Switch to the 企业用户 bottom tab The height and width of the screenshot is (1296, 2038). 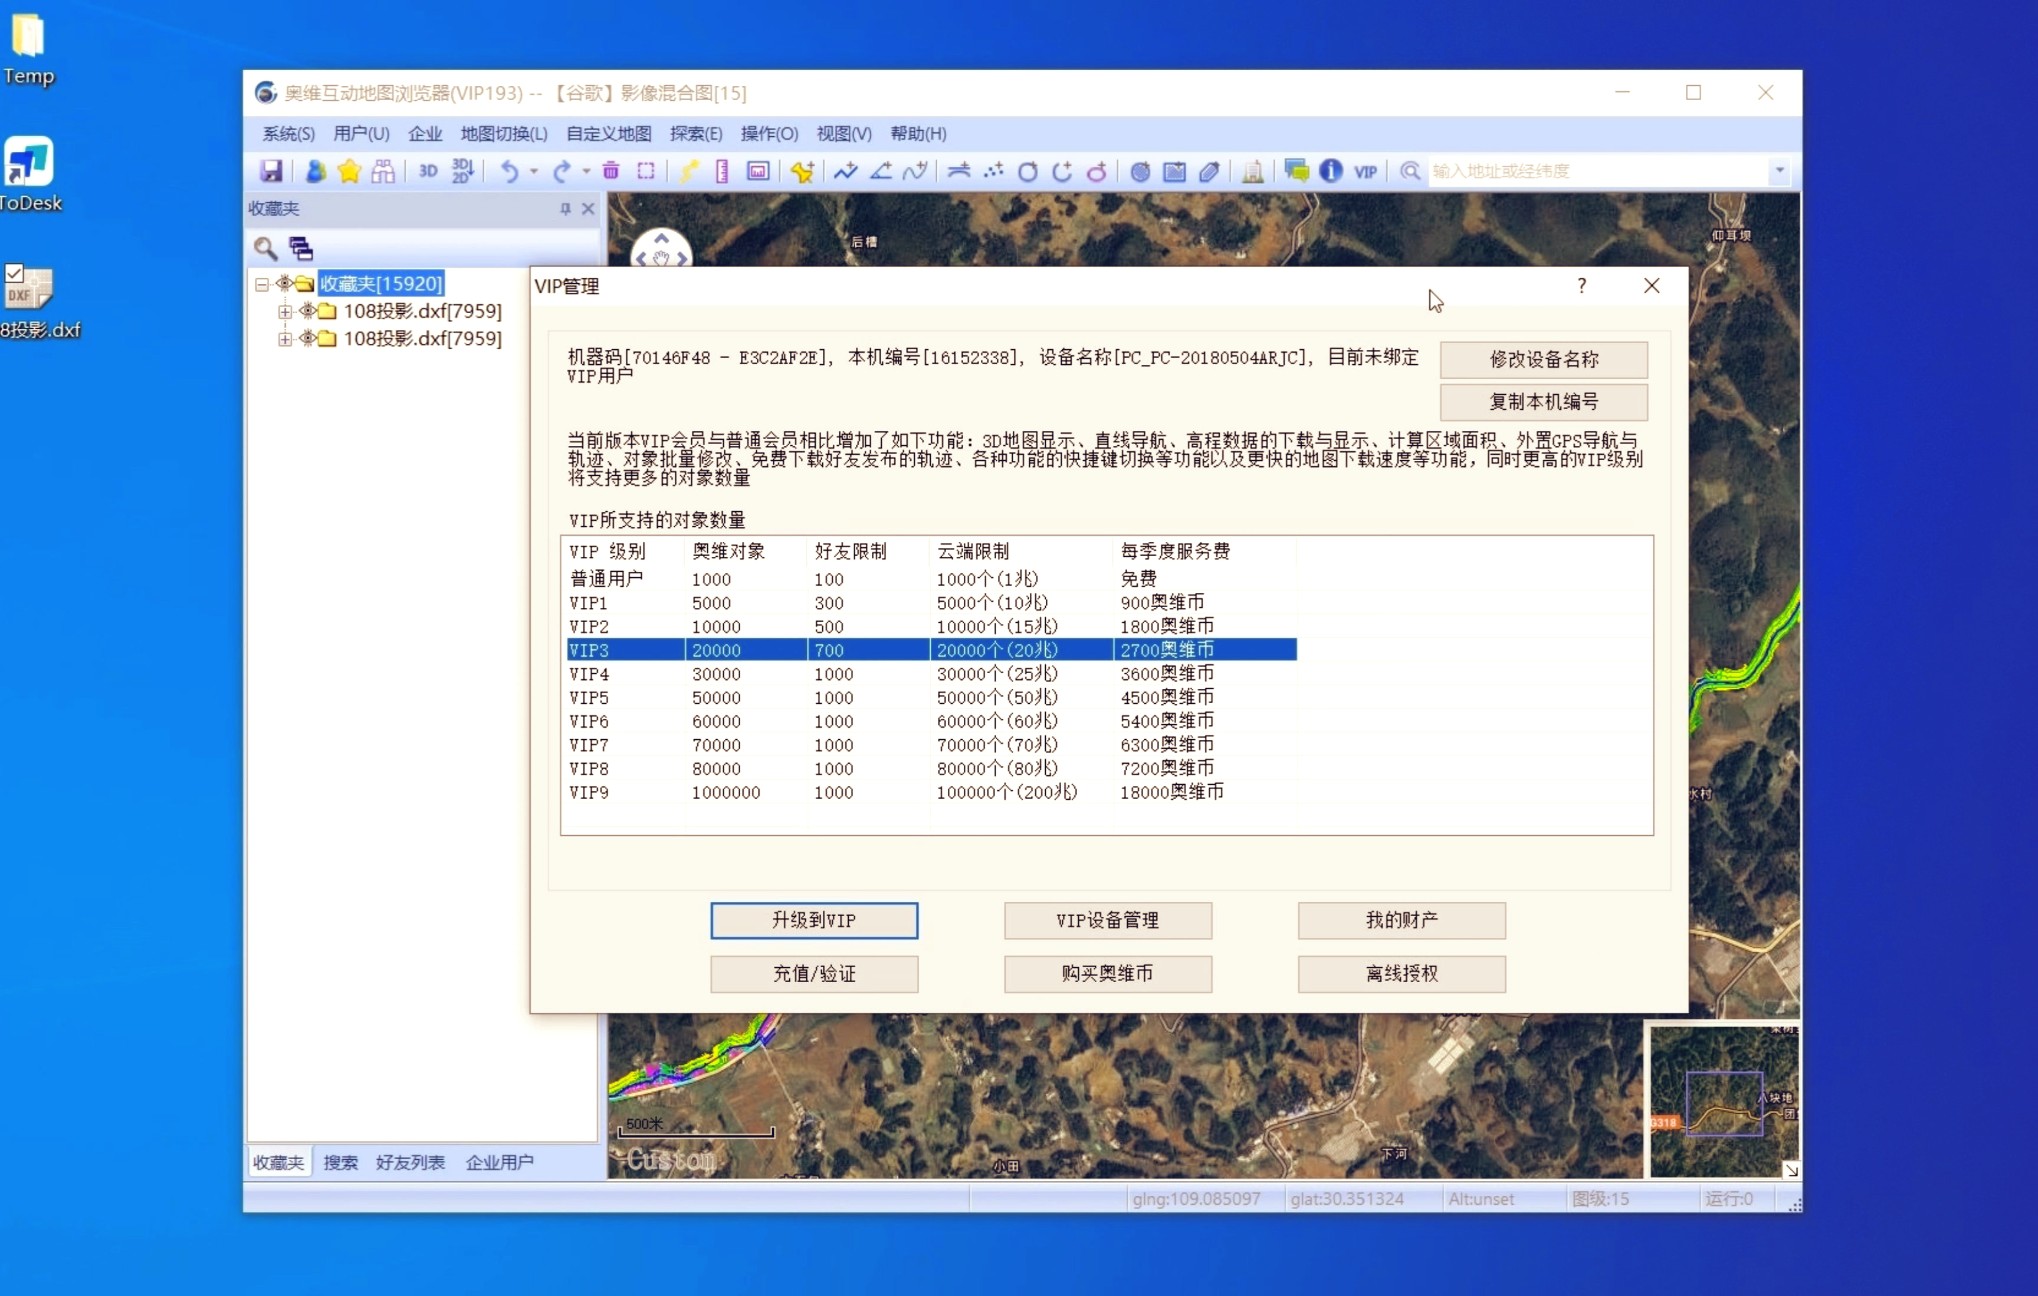[x=499, y=1162]
